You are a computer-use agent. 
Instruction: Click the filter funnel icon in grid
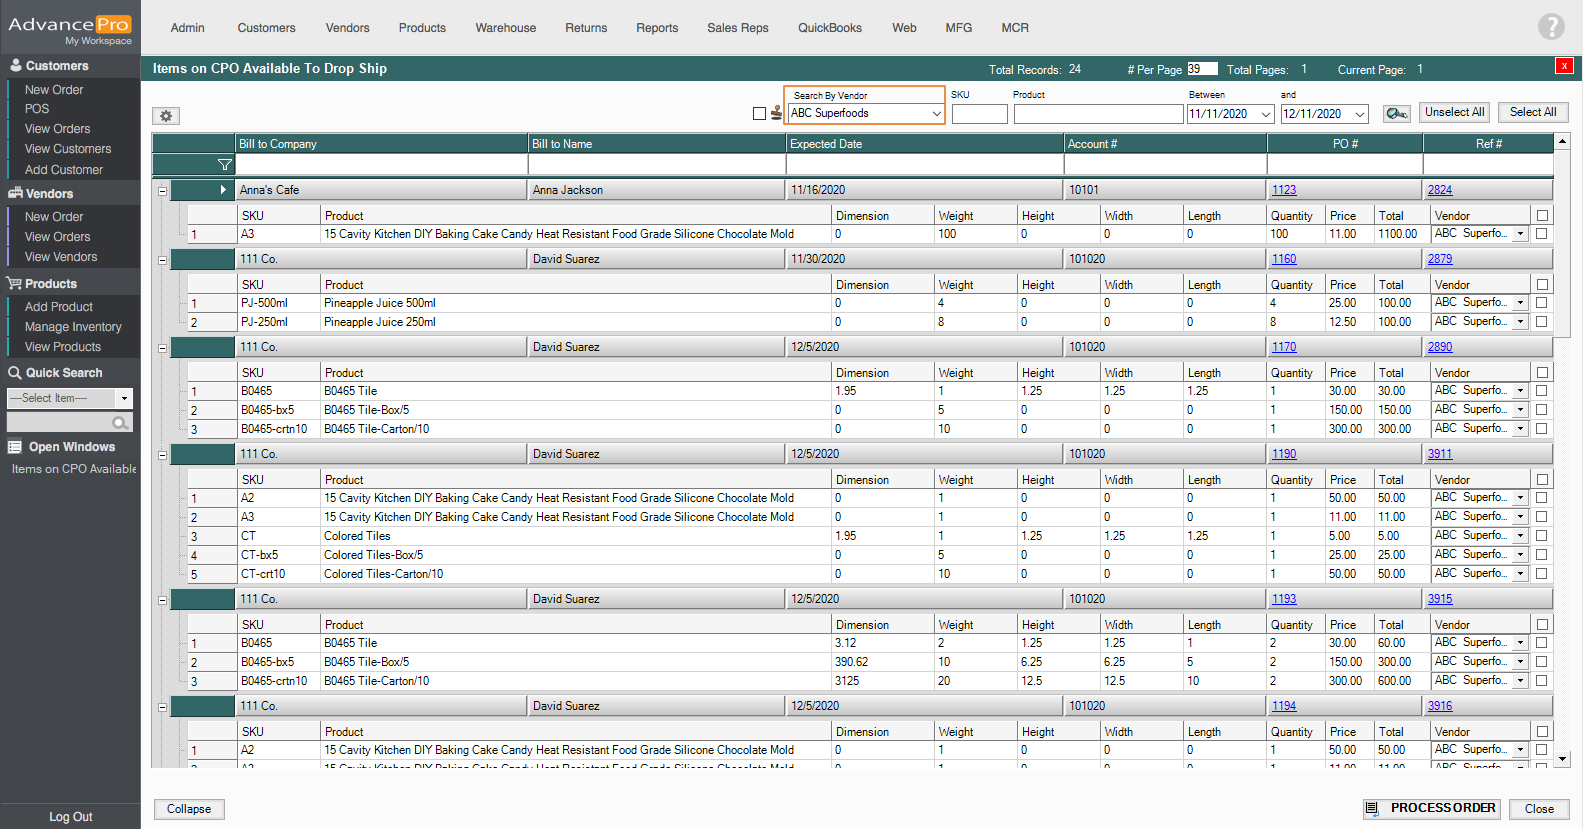[x=224, y=165]
